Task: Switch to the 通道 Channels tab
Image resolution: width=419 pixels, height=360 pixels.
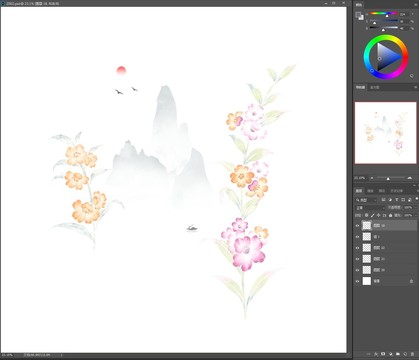Action: point(370,191)
